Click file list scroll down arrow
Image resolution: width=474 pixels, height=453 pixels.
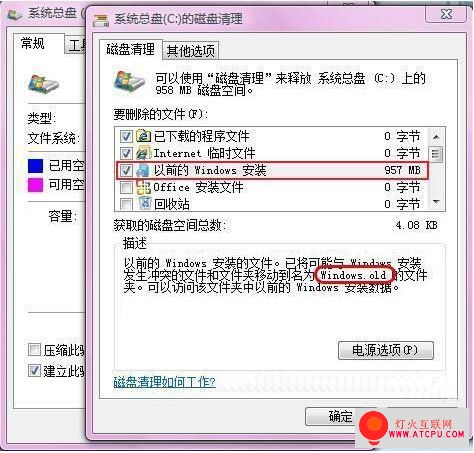click(436, 201)
